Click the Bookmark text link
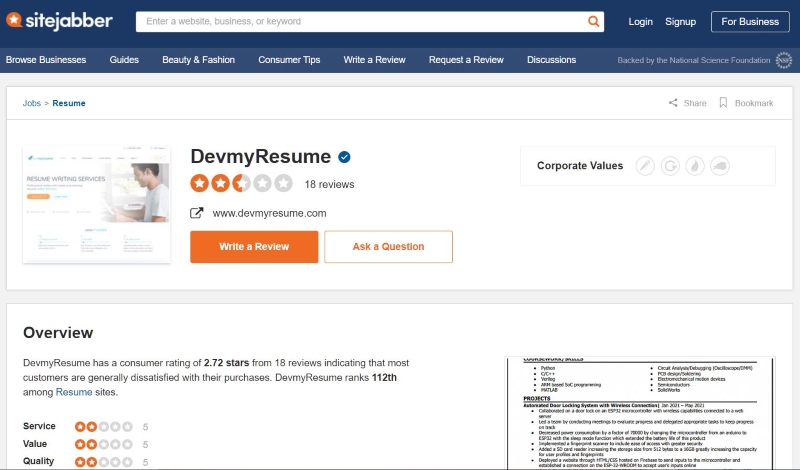 pyautogui.click(x=754, y=103)
